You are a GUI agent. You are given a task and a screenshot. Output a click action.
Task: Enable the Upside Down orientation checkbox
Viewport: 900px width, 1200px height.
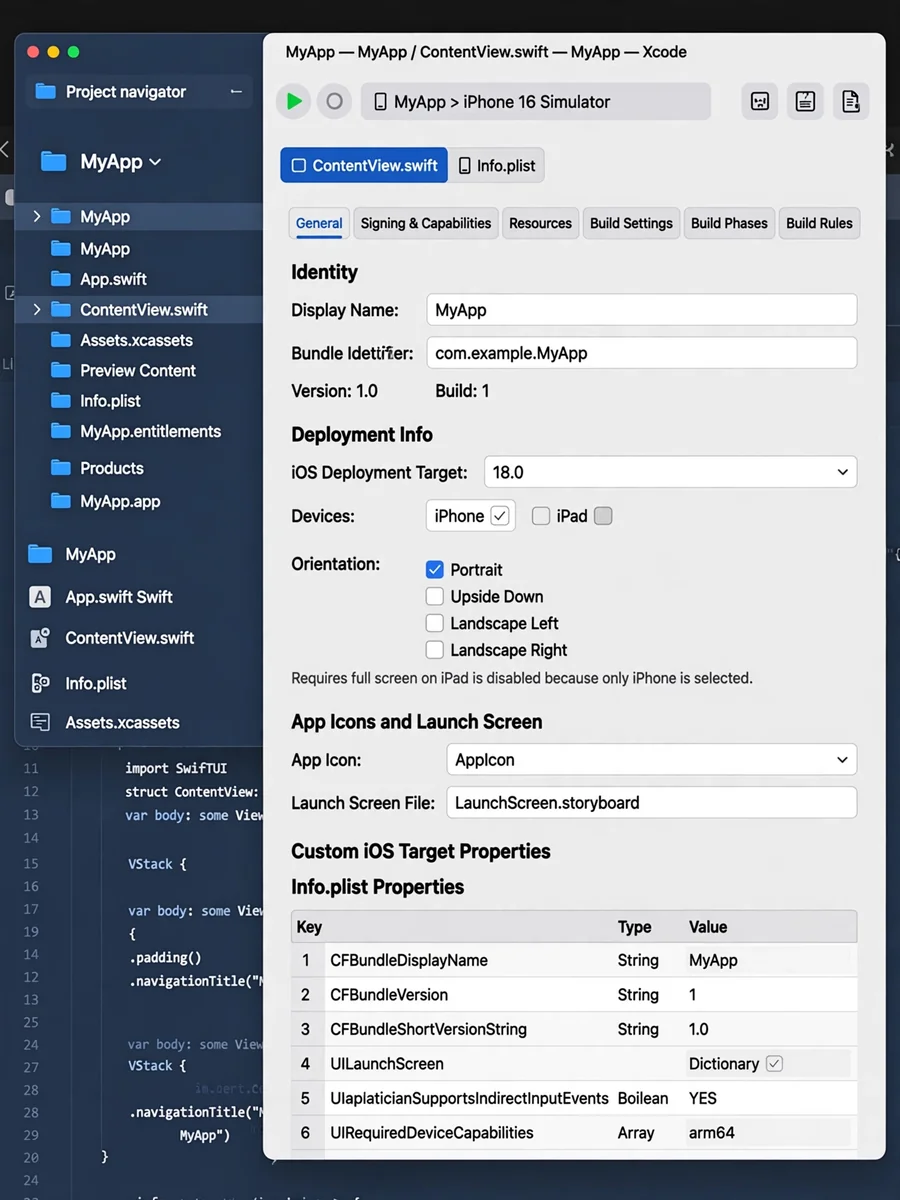pos(434,597)
